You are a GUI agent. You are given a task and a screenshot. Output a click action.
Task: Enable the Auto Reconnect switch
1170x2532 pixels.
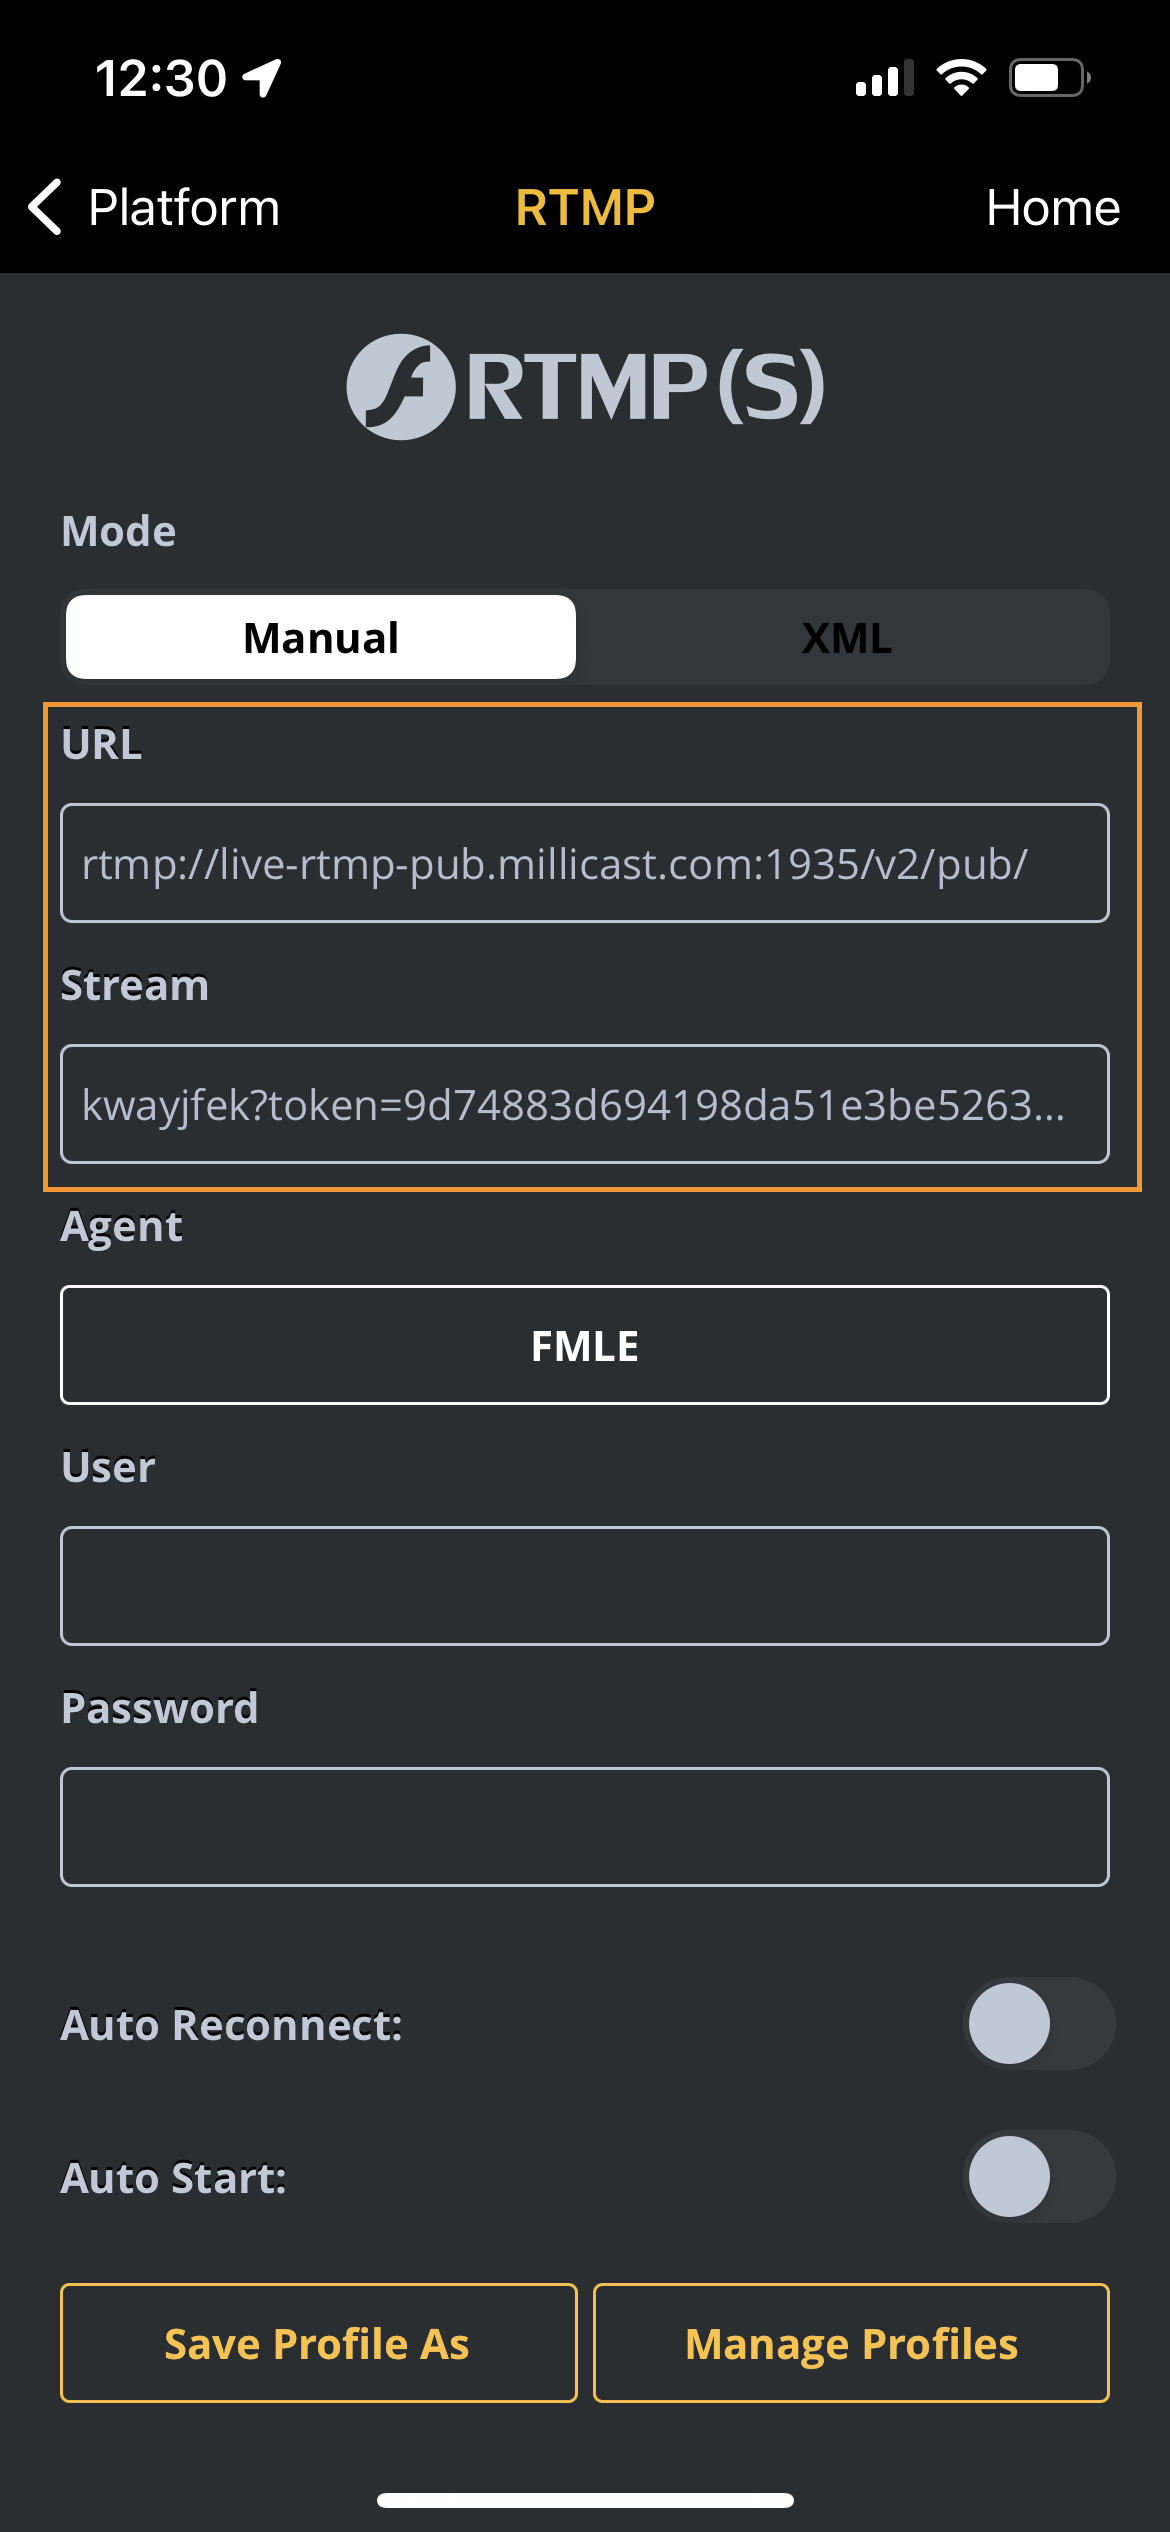tap(1038, 2023)
